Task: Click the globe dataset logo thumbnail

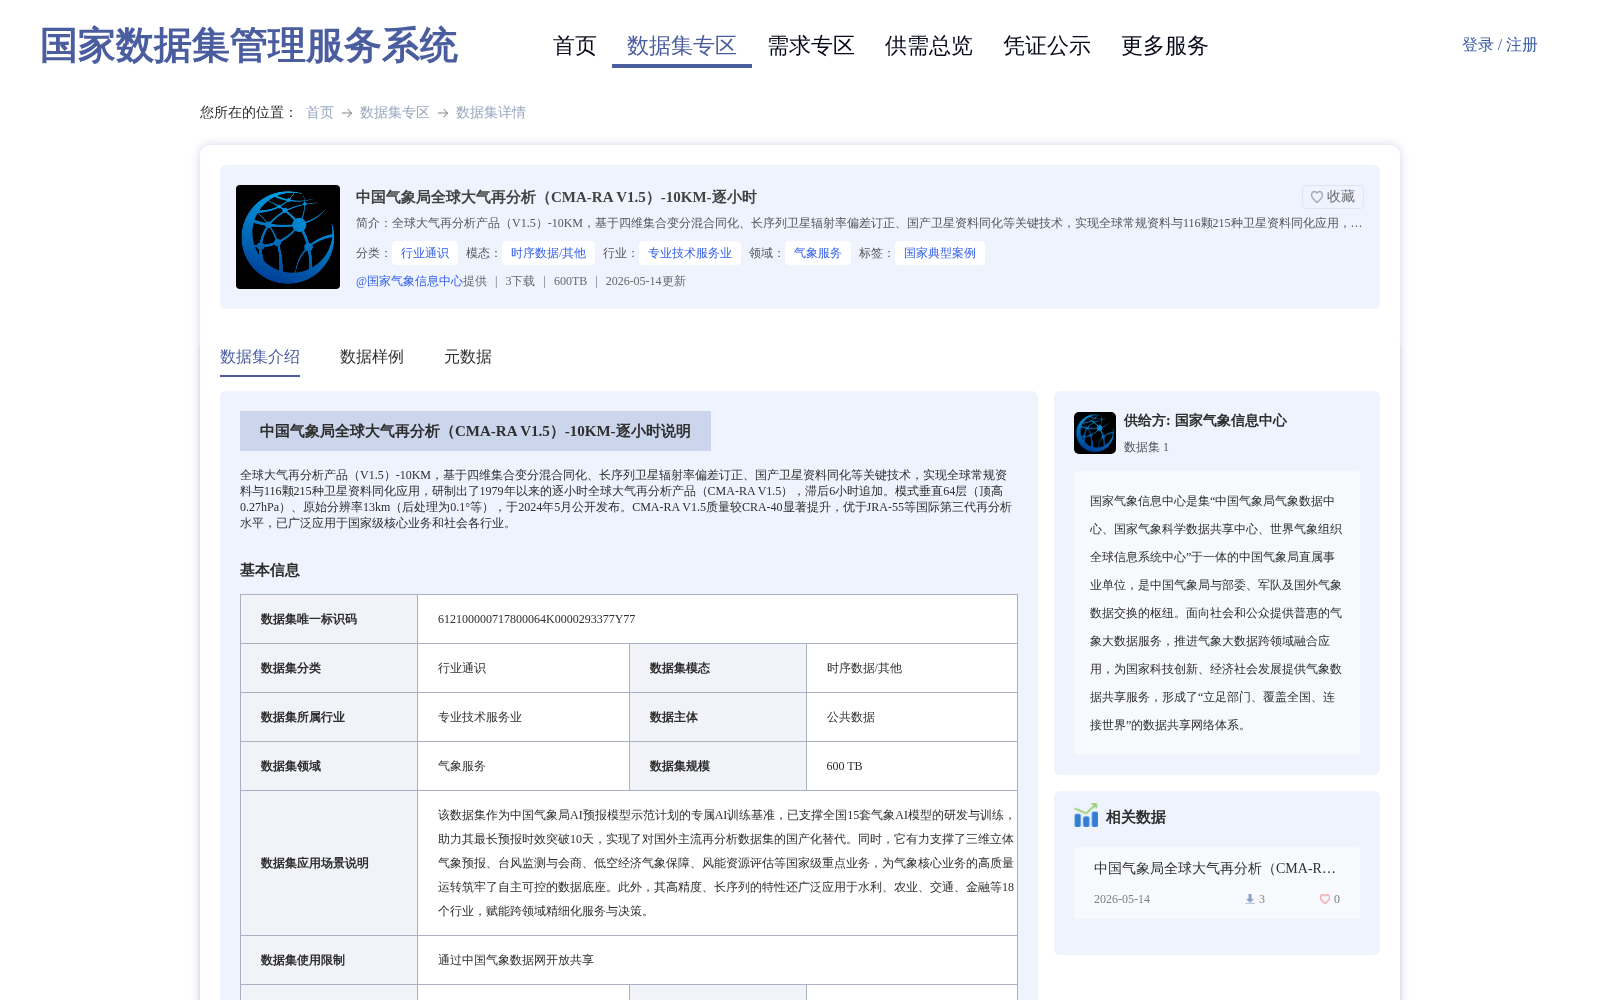Action: pos(288,237)
